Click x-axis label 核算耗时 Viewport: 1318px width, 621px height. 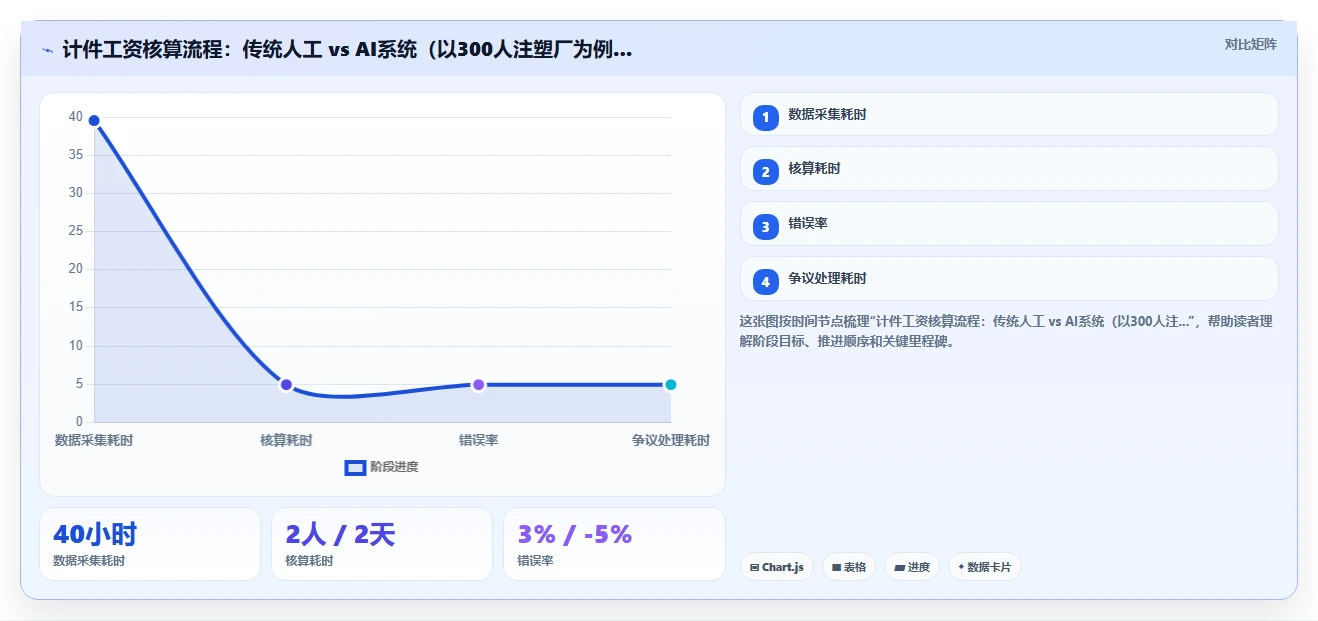286,440
